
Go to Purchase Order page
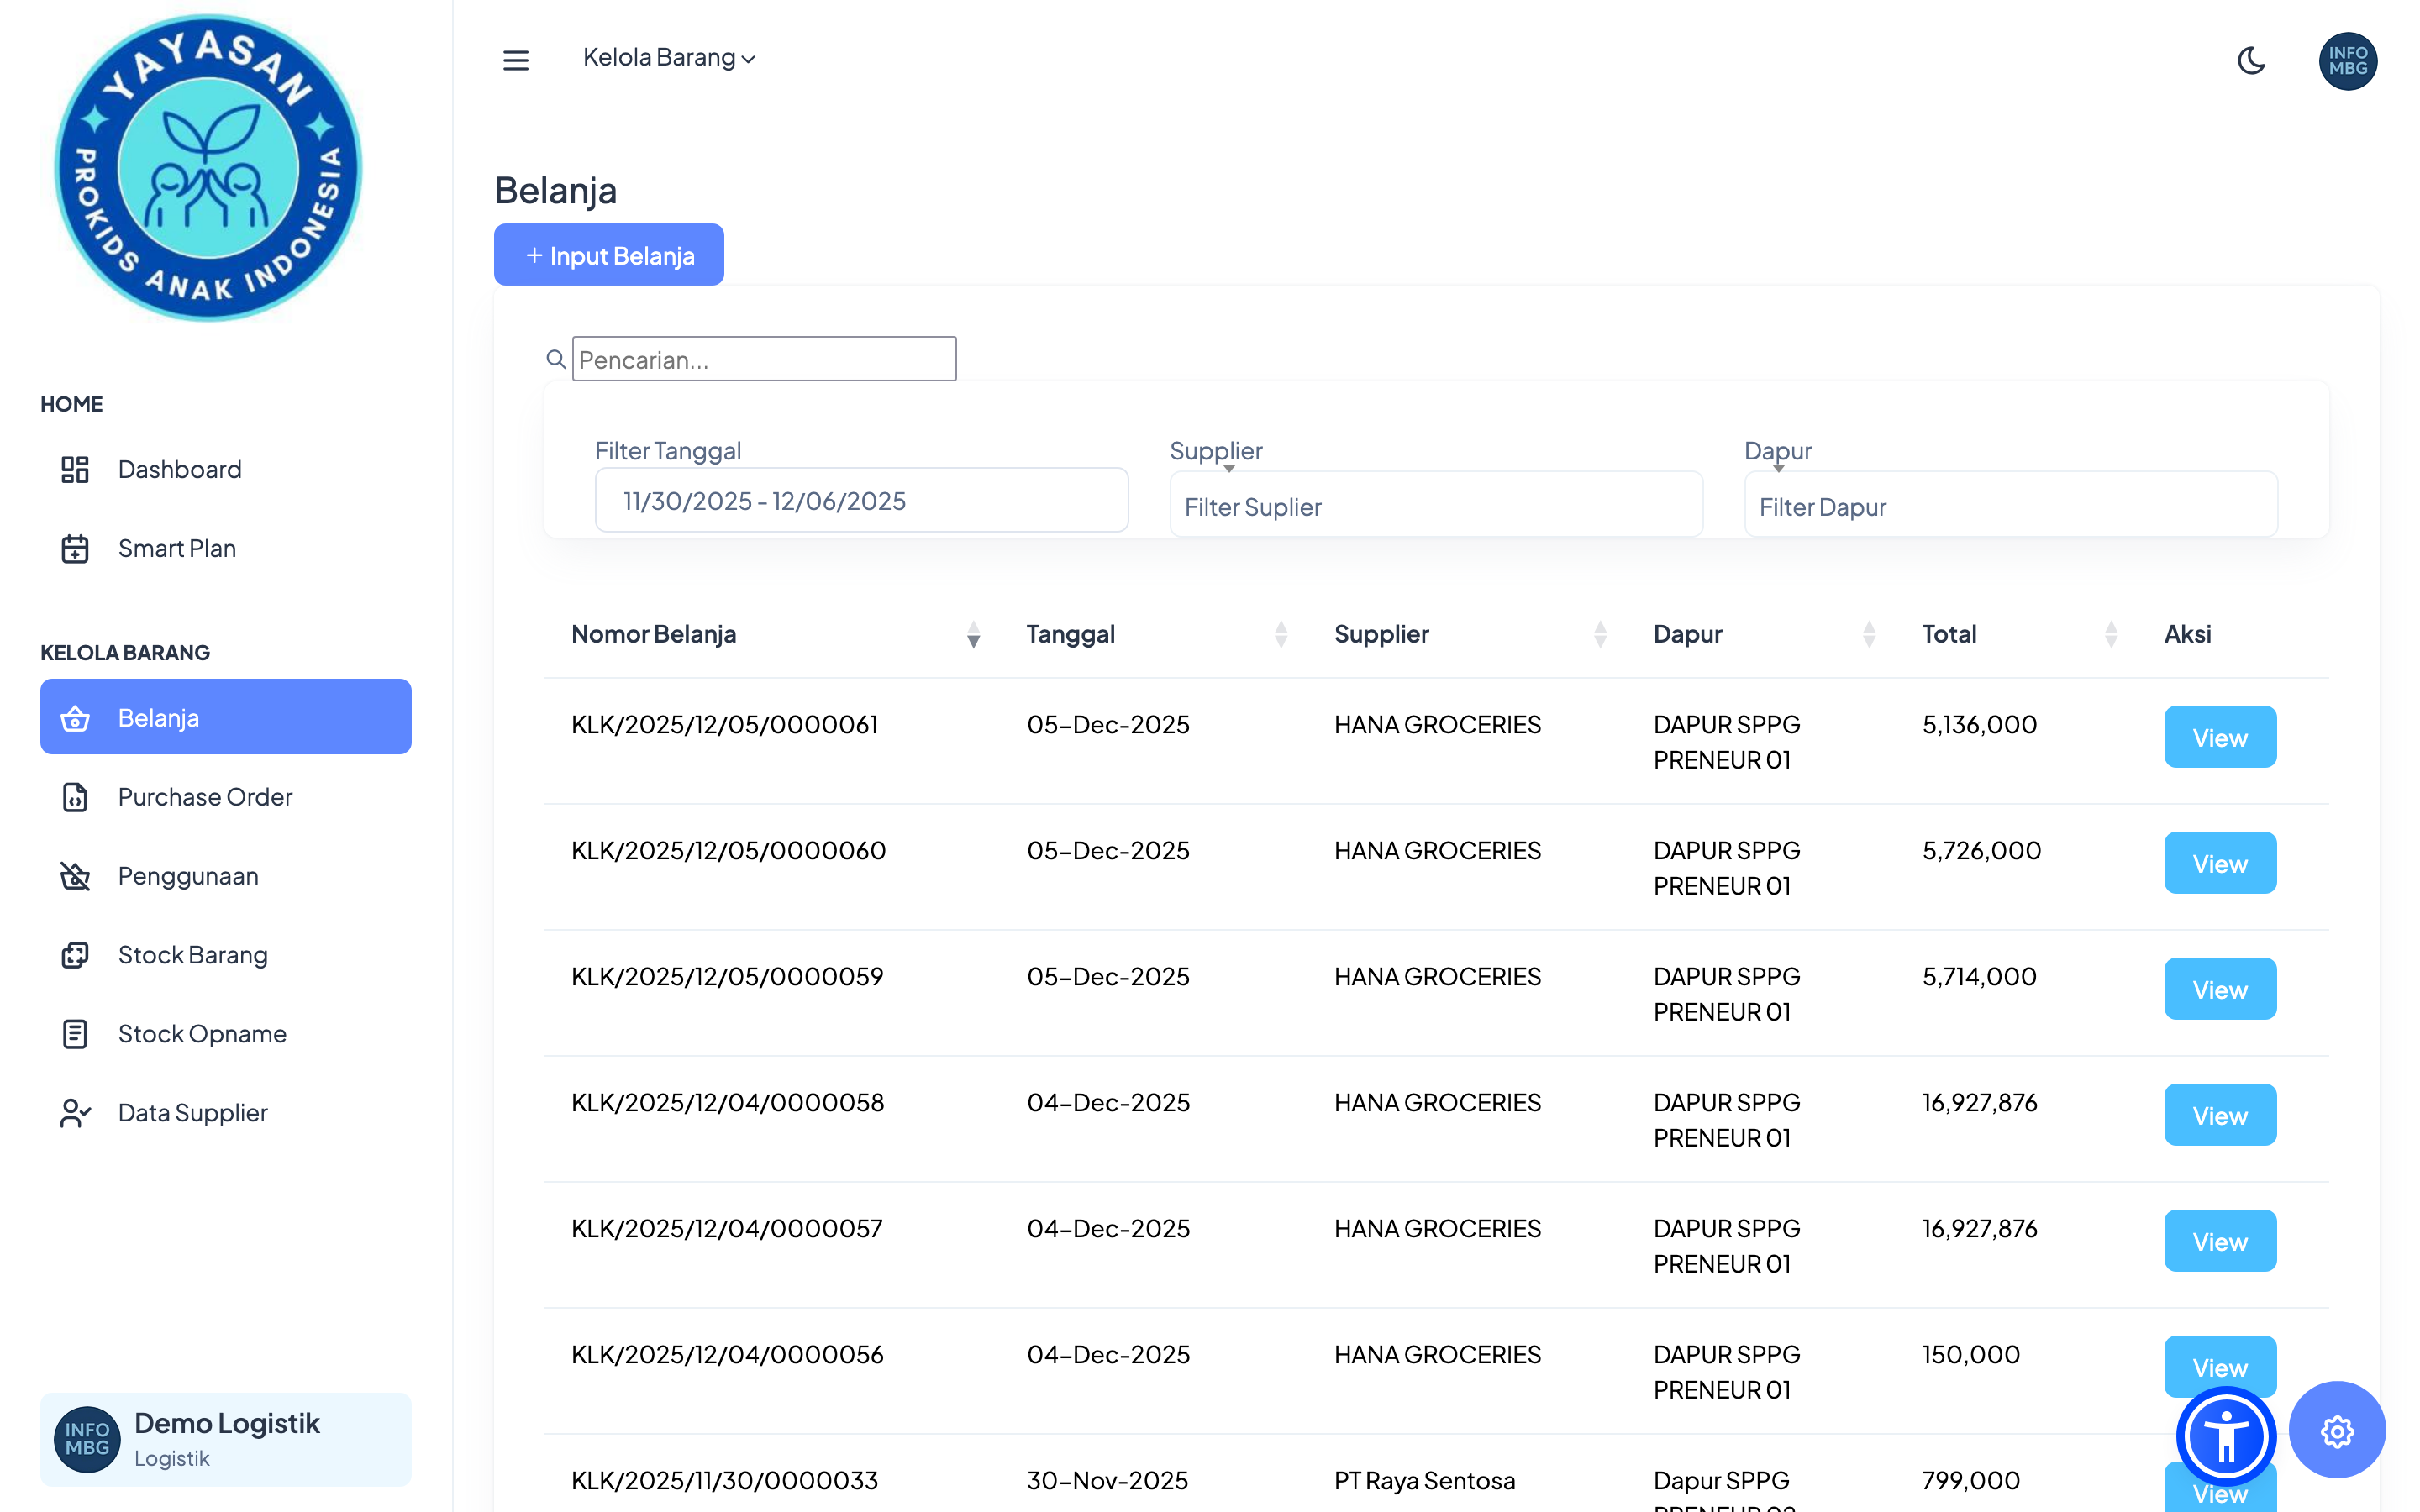point(205,797)
